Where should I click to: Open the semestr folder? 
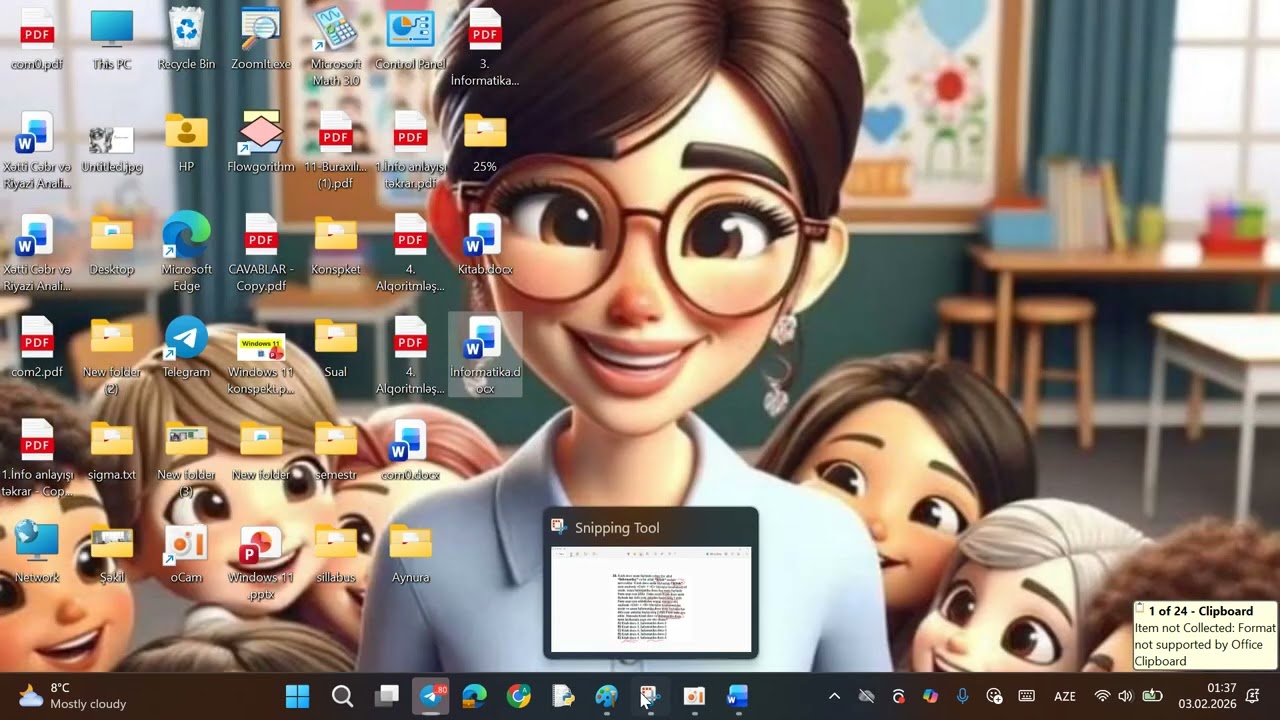336,451
